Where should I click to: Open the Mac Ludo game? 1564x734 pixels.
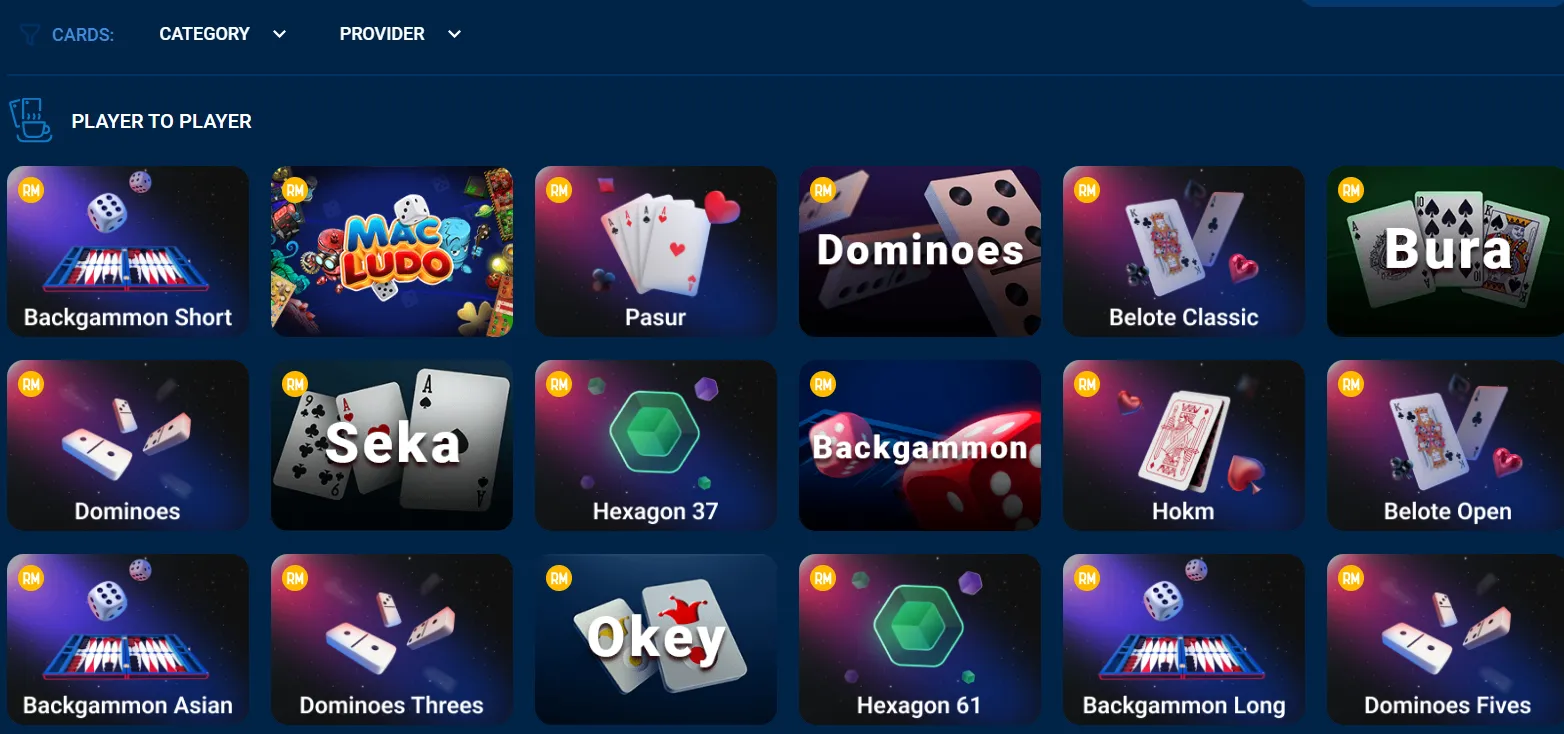click(x=392, y=251)
